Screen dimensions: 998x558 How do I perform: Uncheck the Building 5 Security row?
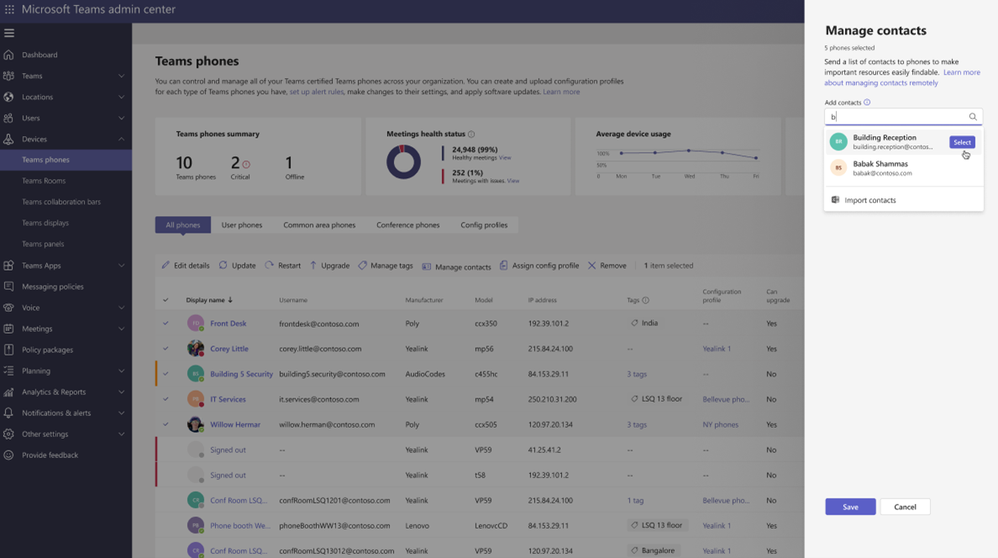pyautogui.click(x=165, y=374)
